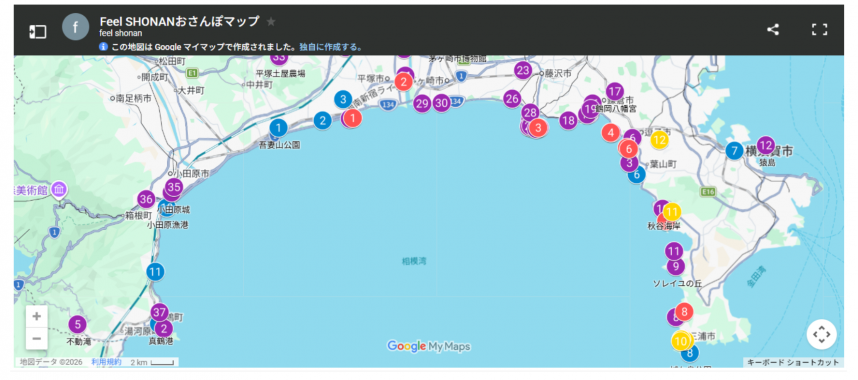Select red marker 1

point(353,118)
